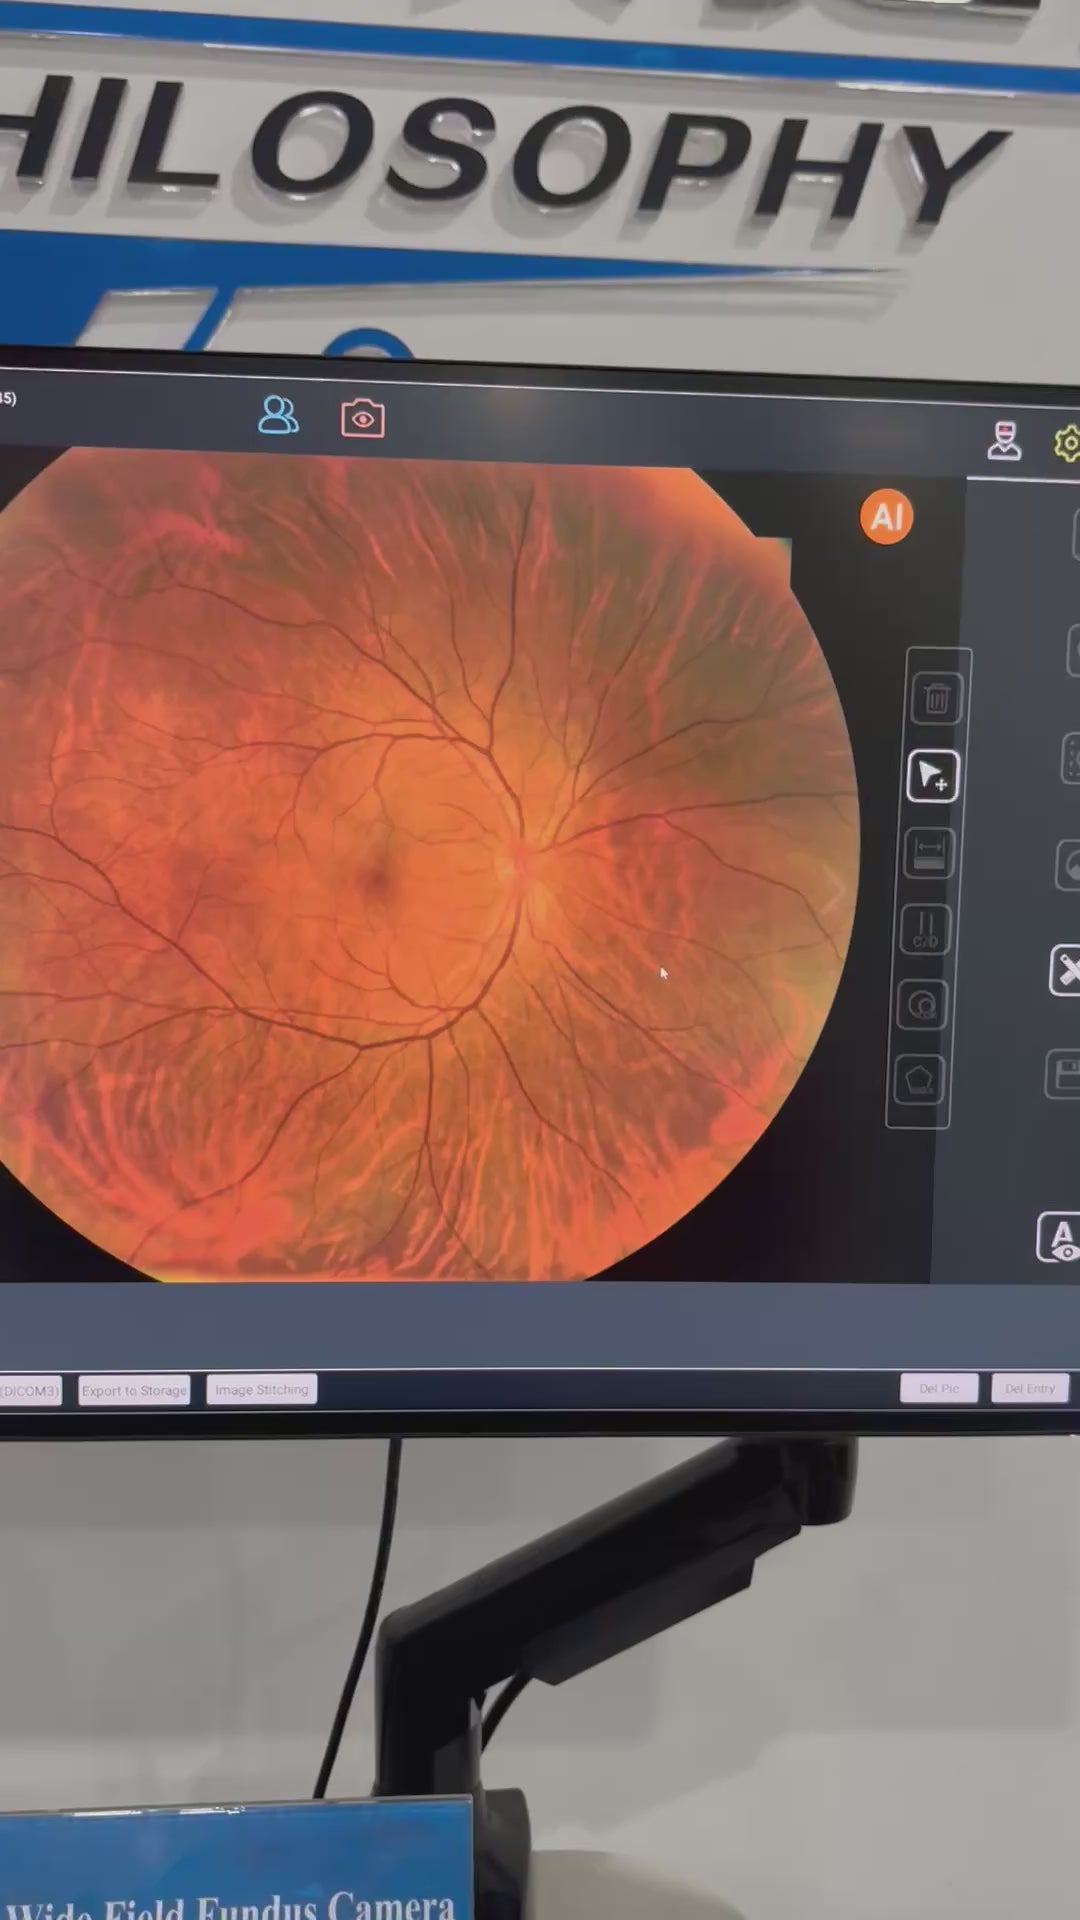Go to next image arrow
Screen dimensions: 1080x1920
click(833, 889)
